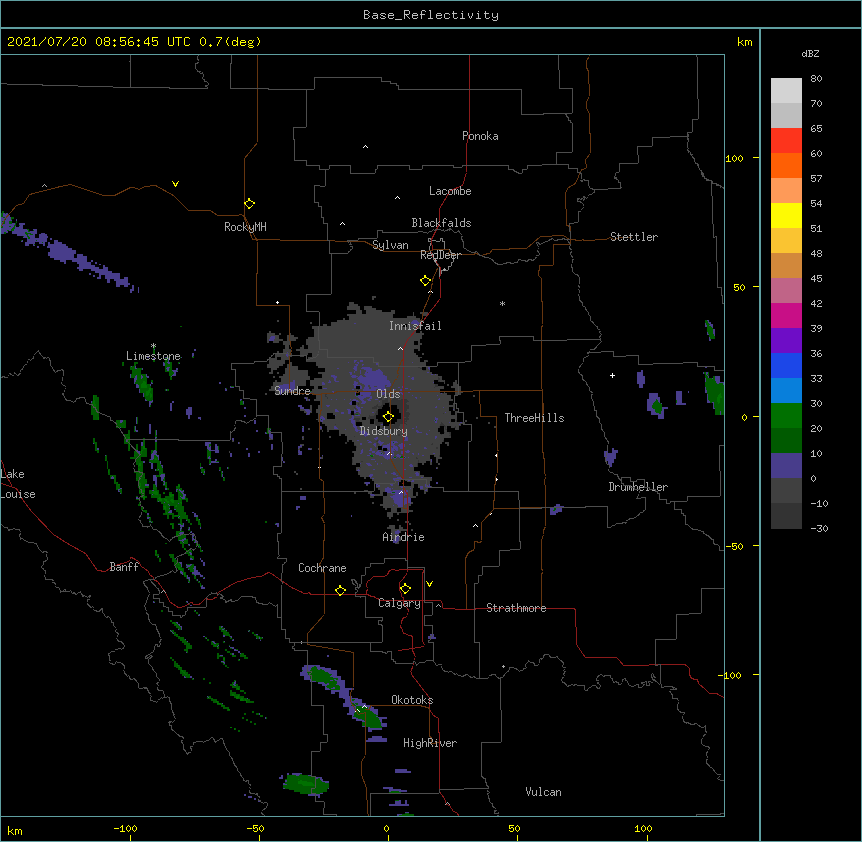The image size is (862, 842).
Task: Click the dBZ legend heading
Action: (x=810, y=54)
